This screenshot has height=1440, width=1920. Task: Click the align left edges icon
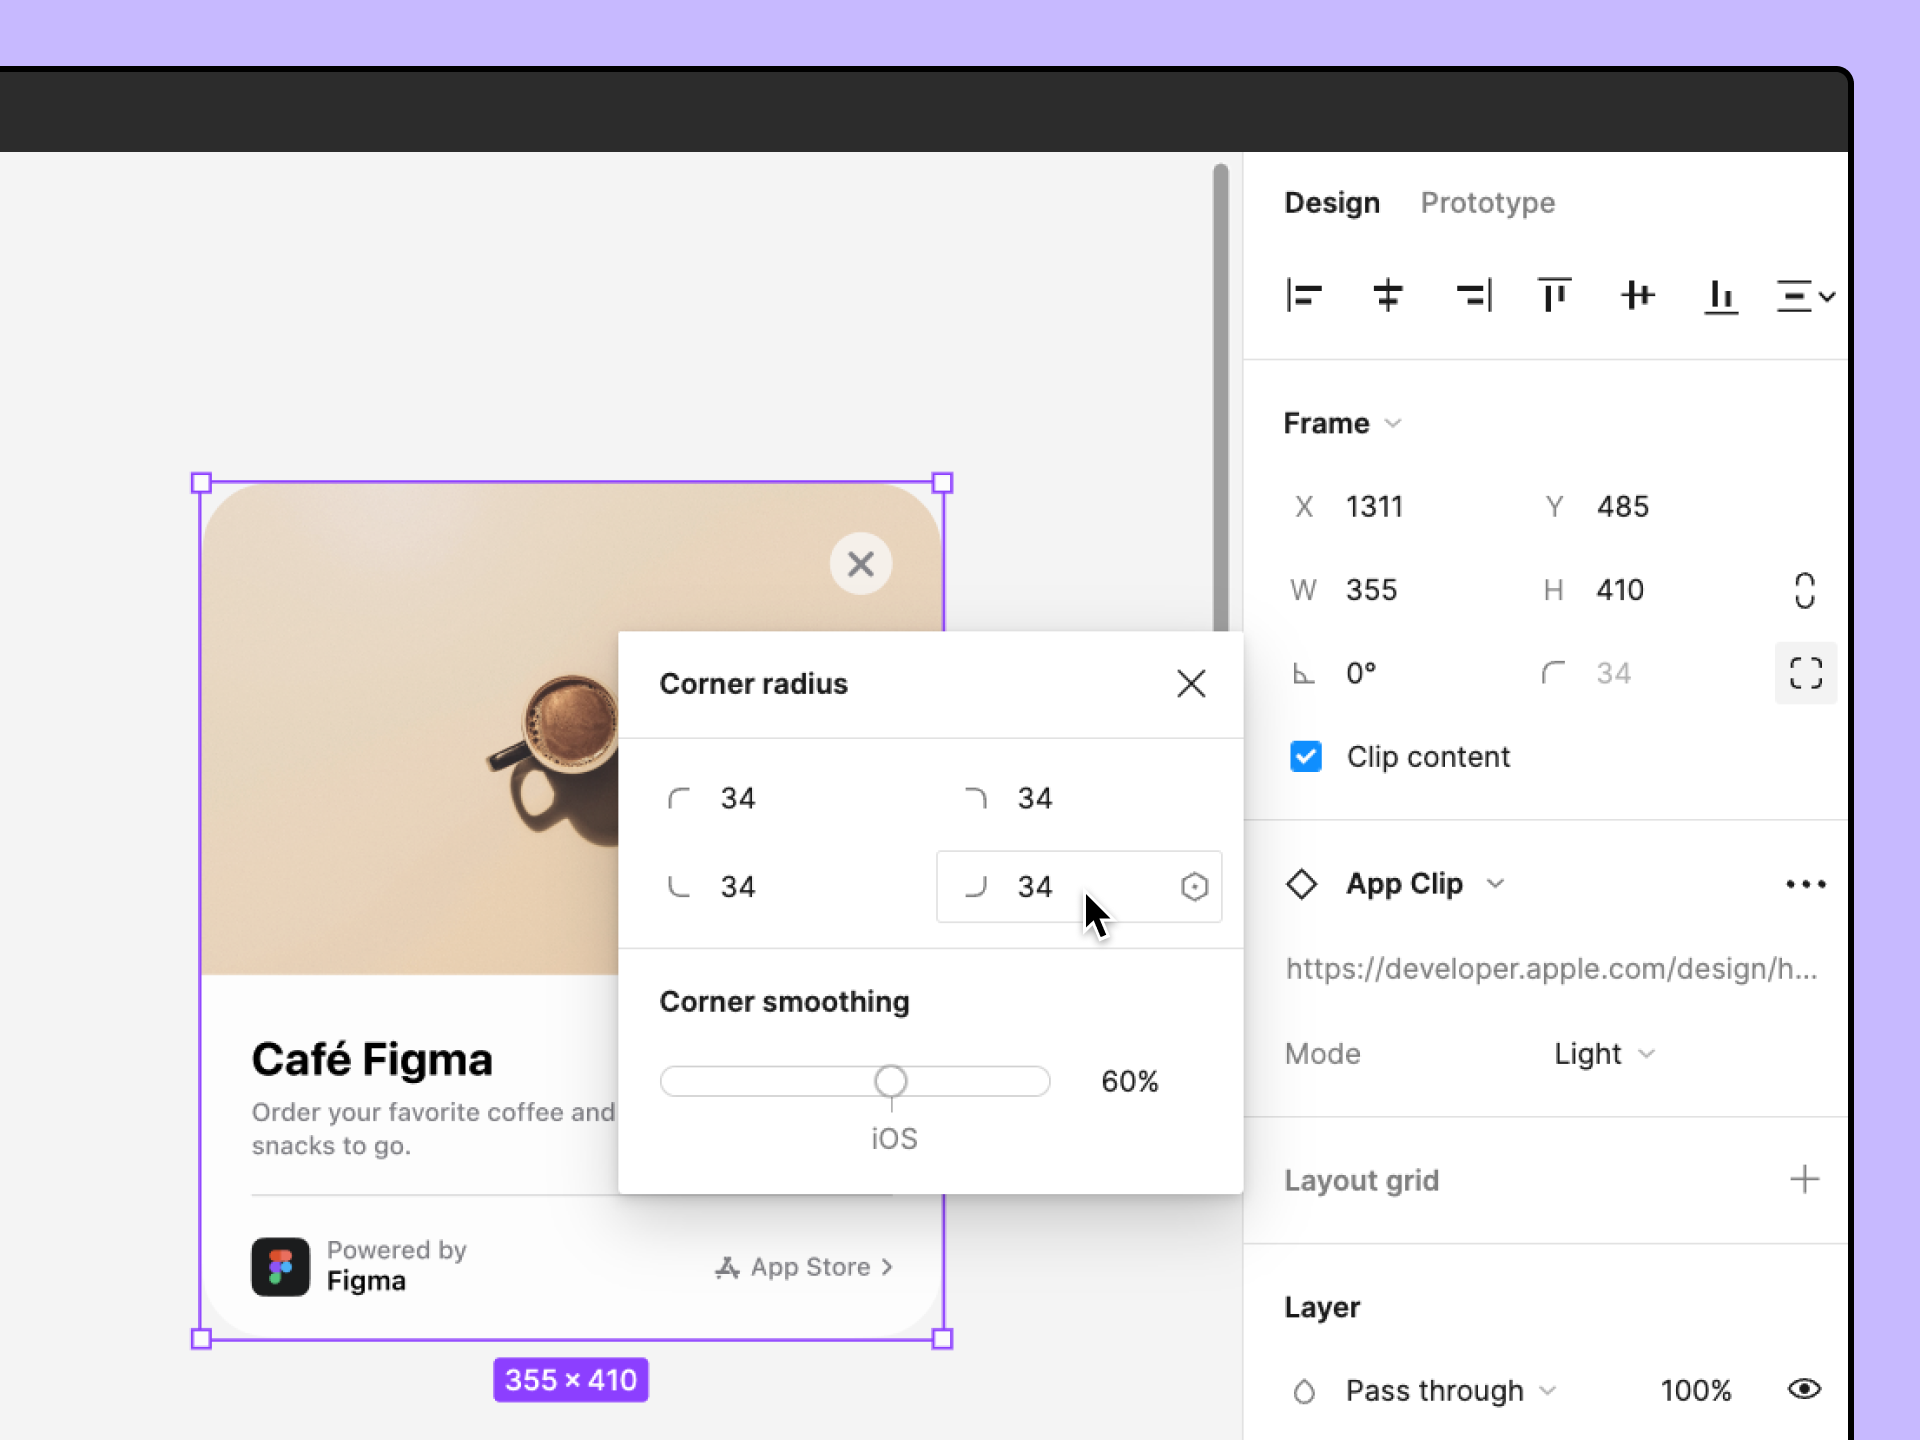pyautogui.click(x=1303, y=295)
